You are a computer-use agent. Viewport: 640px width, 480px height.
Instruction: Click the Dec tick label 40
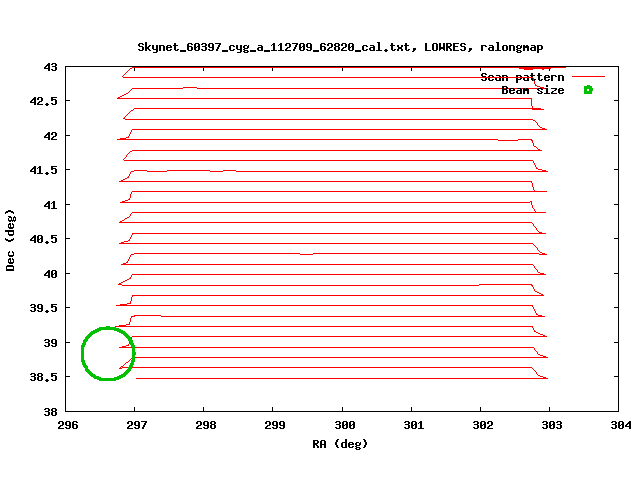51,274
